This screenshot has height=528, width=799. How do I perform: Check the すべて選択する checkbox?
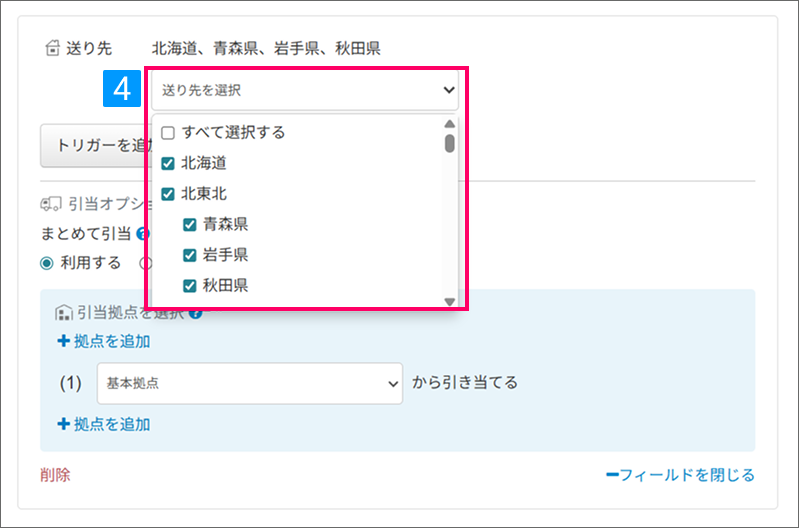168,132
